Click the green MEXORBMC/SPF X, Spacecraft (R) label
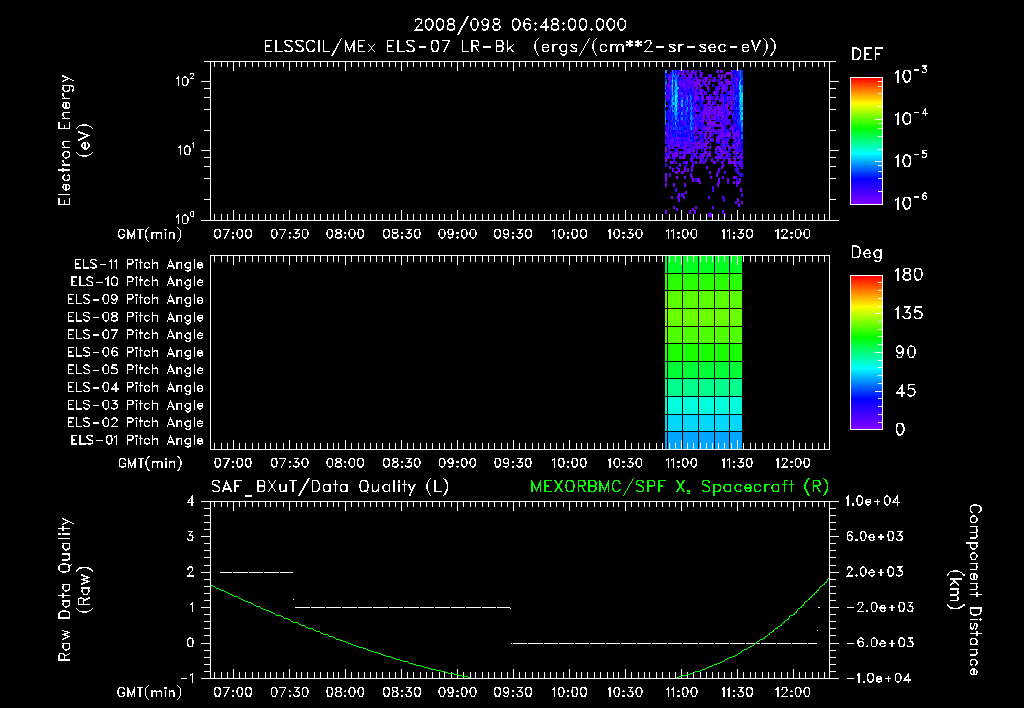 (679, 487)
